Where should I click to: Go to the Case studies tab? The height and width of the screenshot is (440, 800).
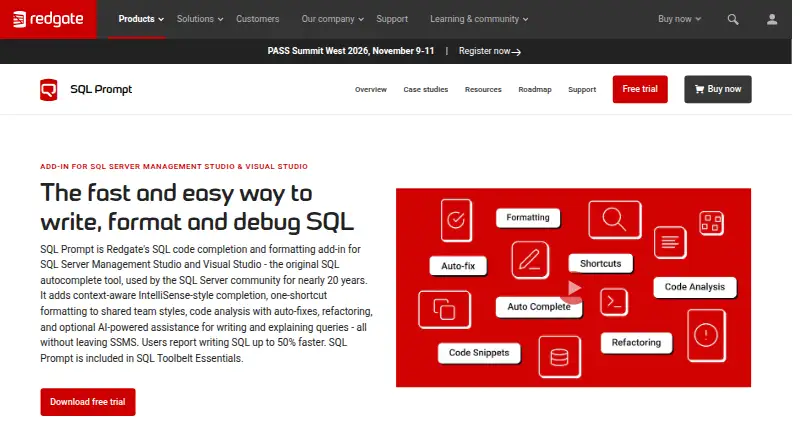(426, 90)
